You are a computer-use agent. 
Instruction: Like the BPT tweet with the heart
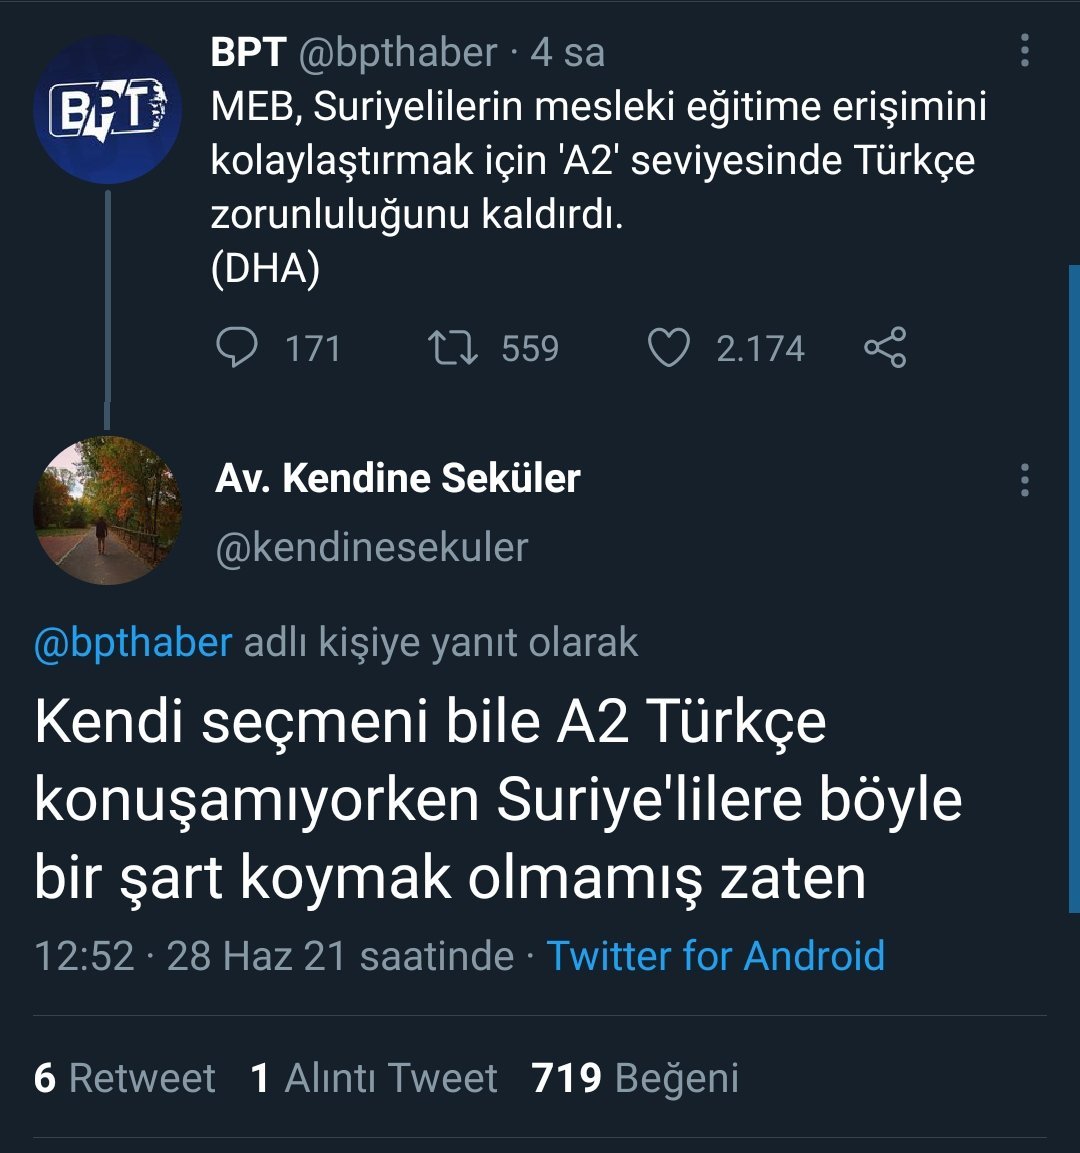[669, 348]
